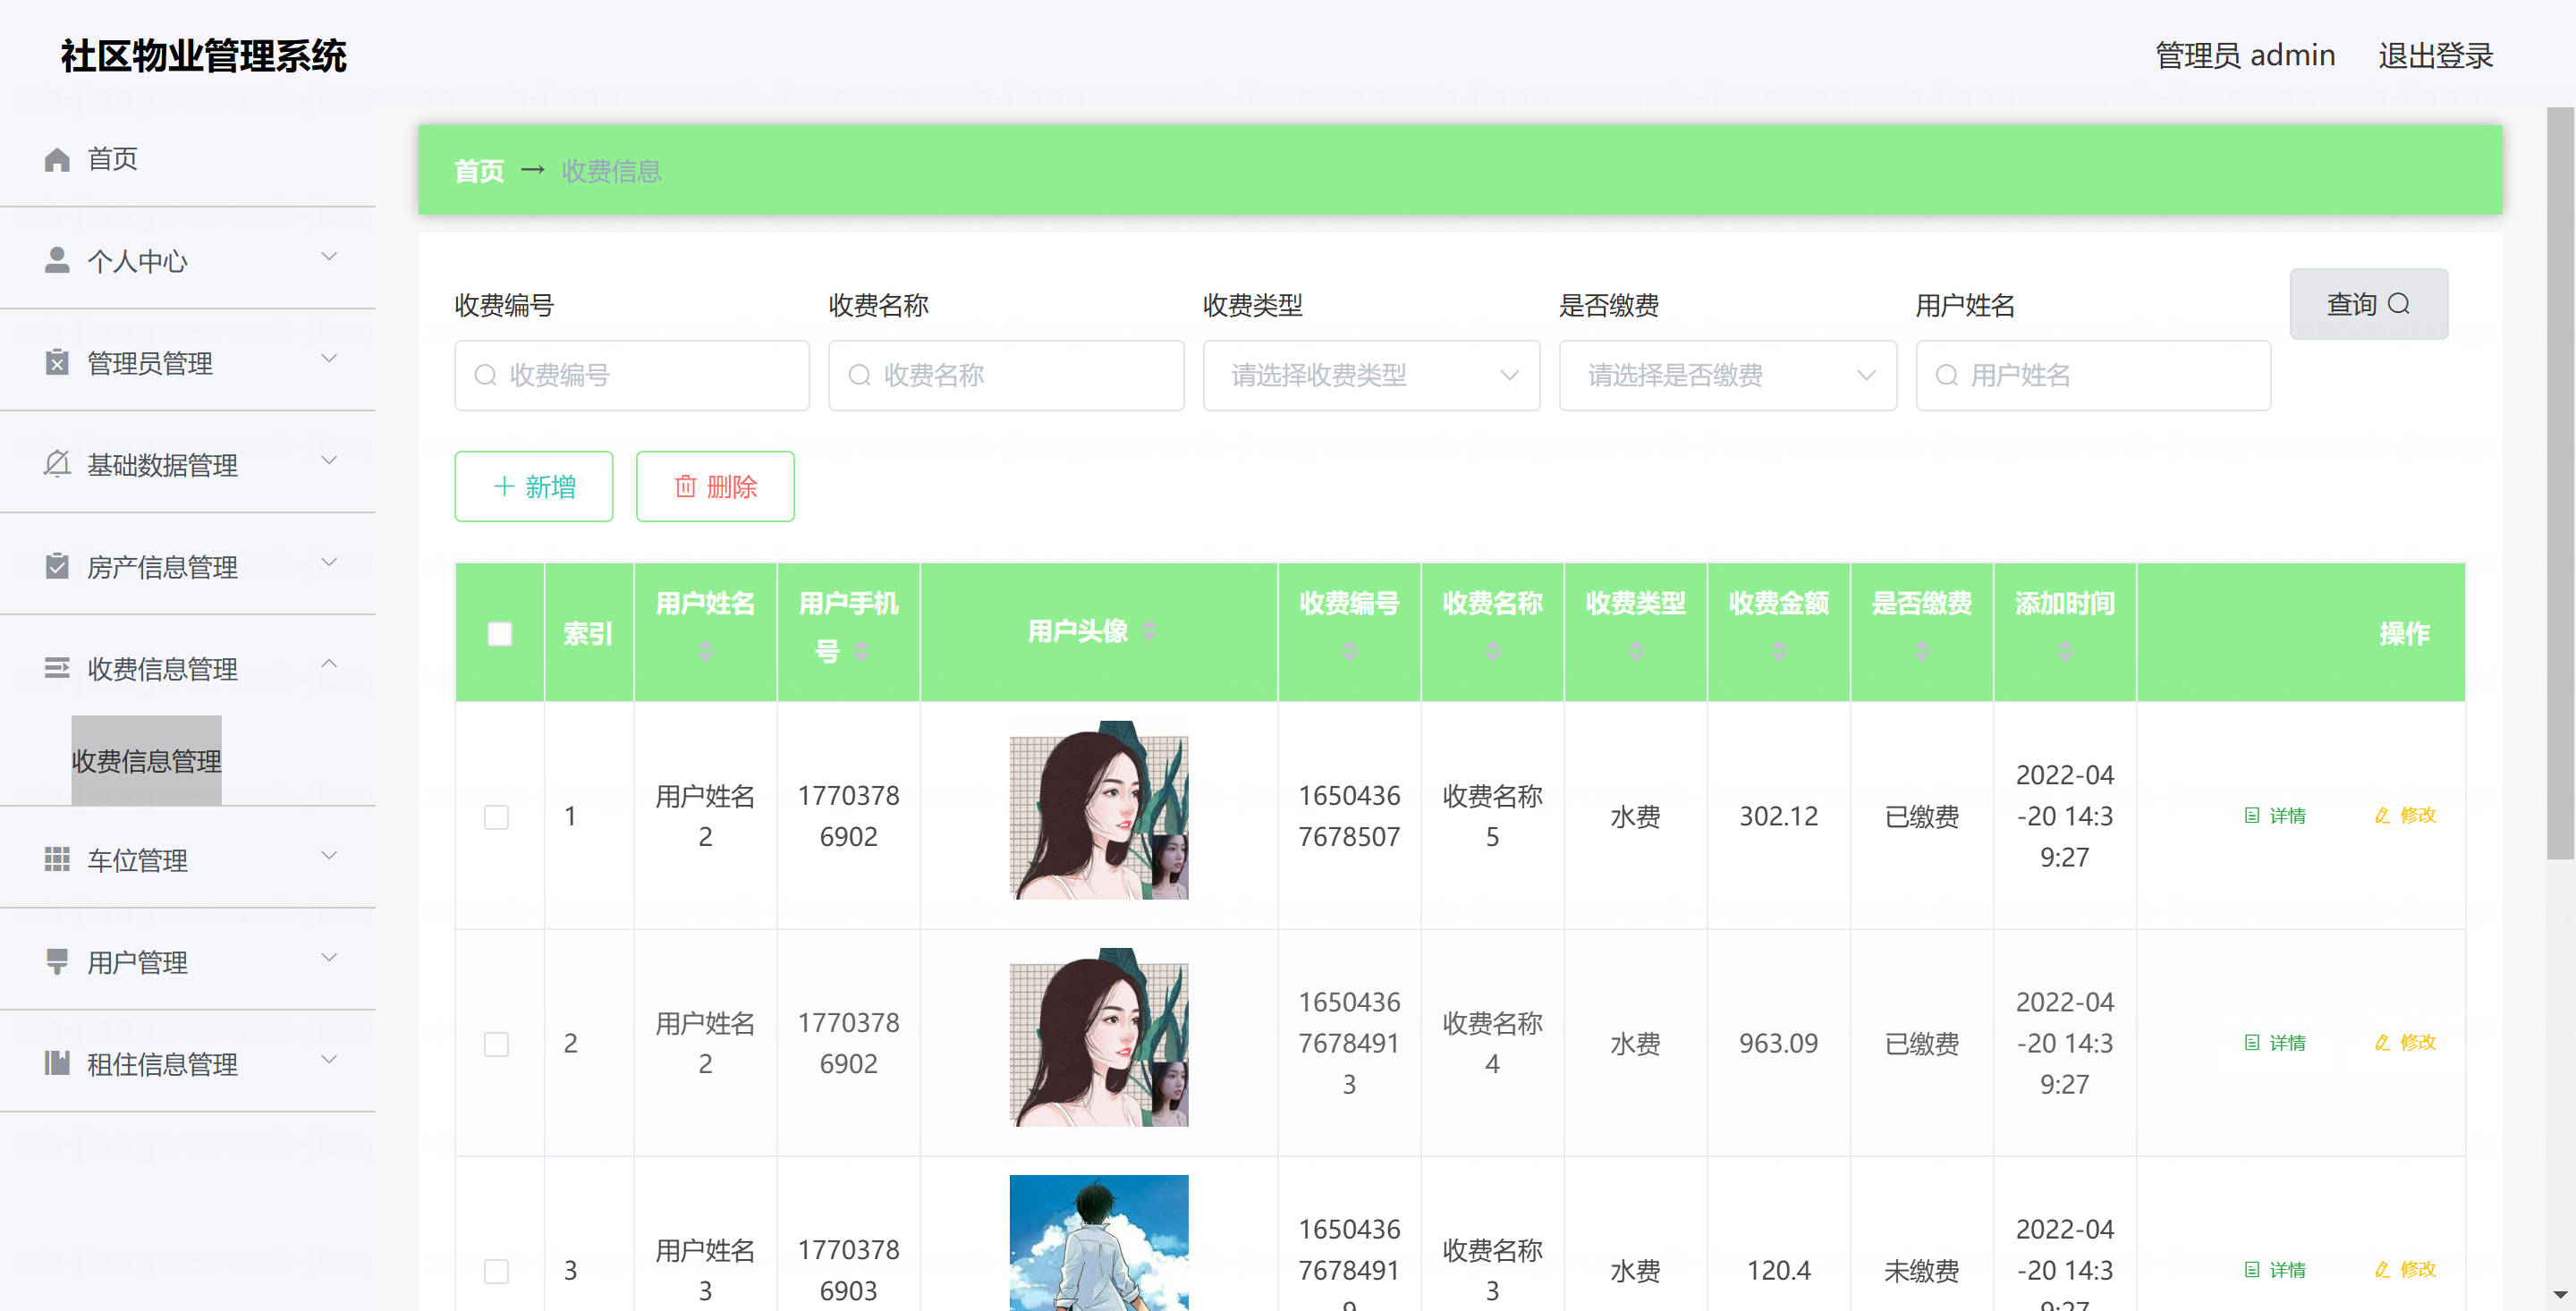Expand the 租住信息管理 menu chevron

(329, 1060)
